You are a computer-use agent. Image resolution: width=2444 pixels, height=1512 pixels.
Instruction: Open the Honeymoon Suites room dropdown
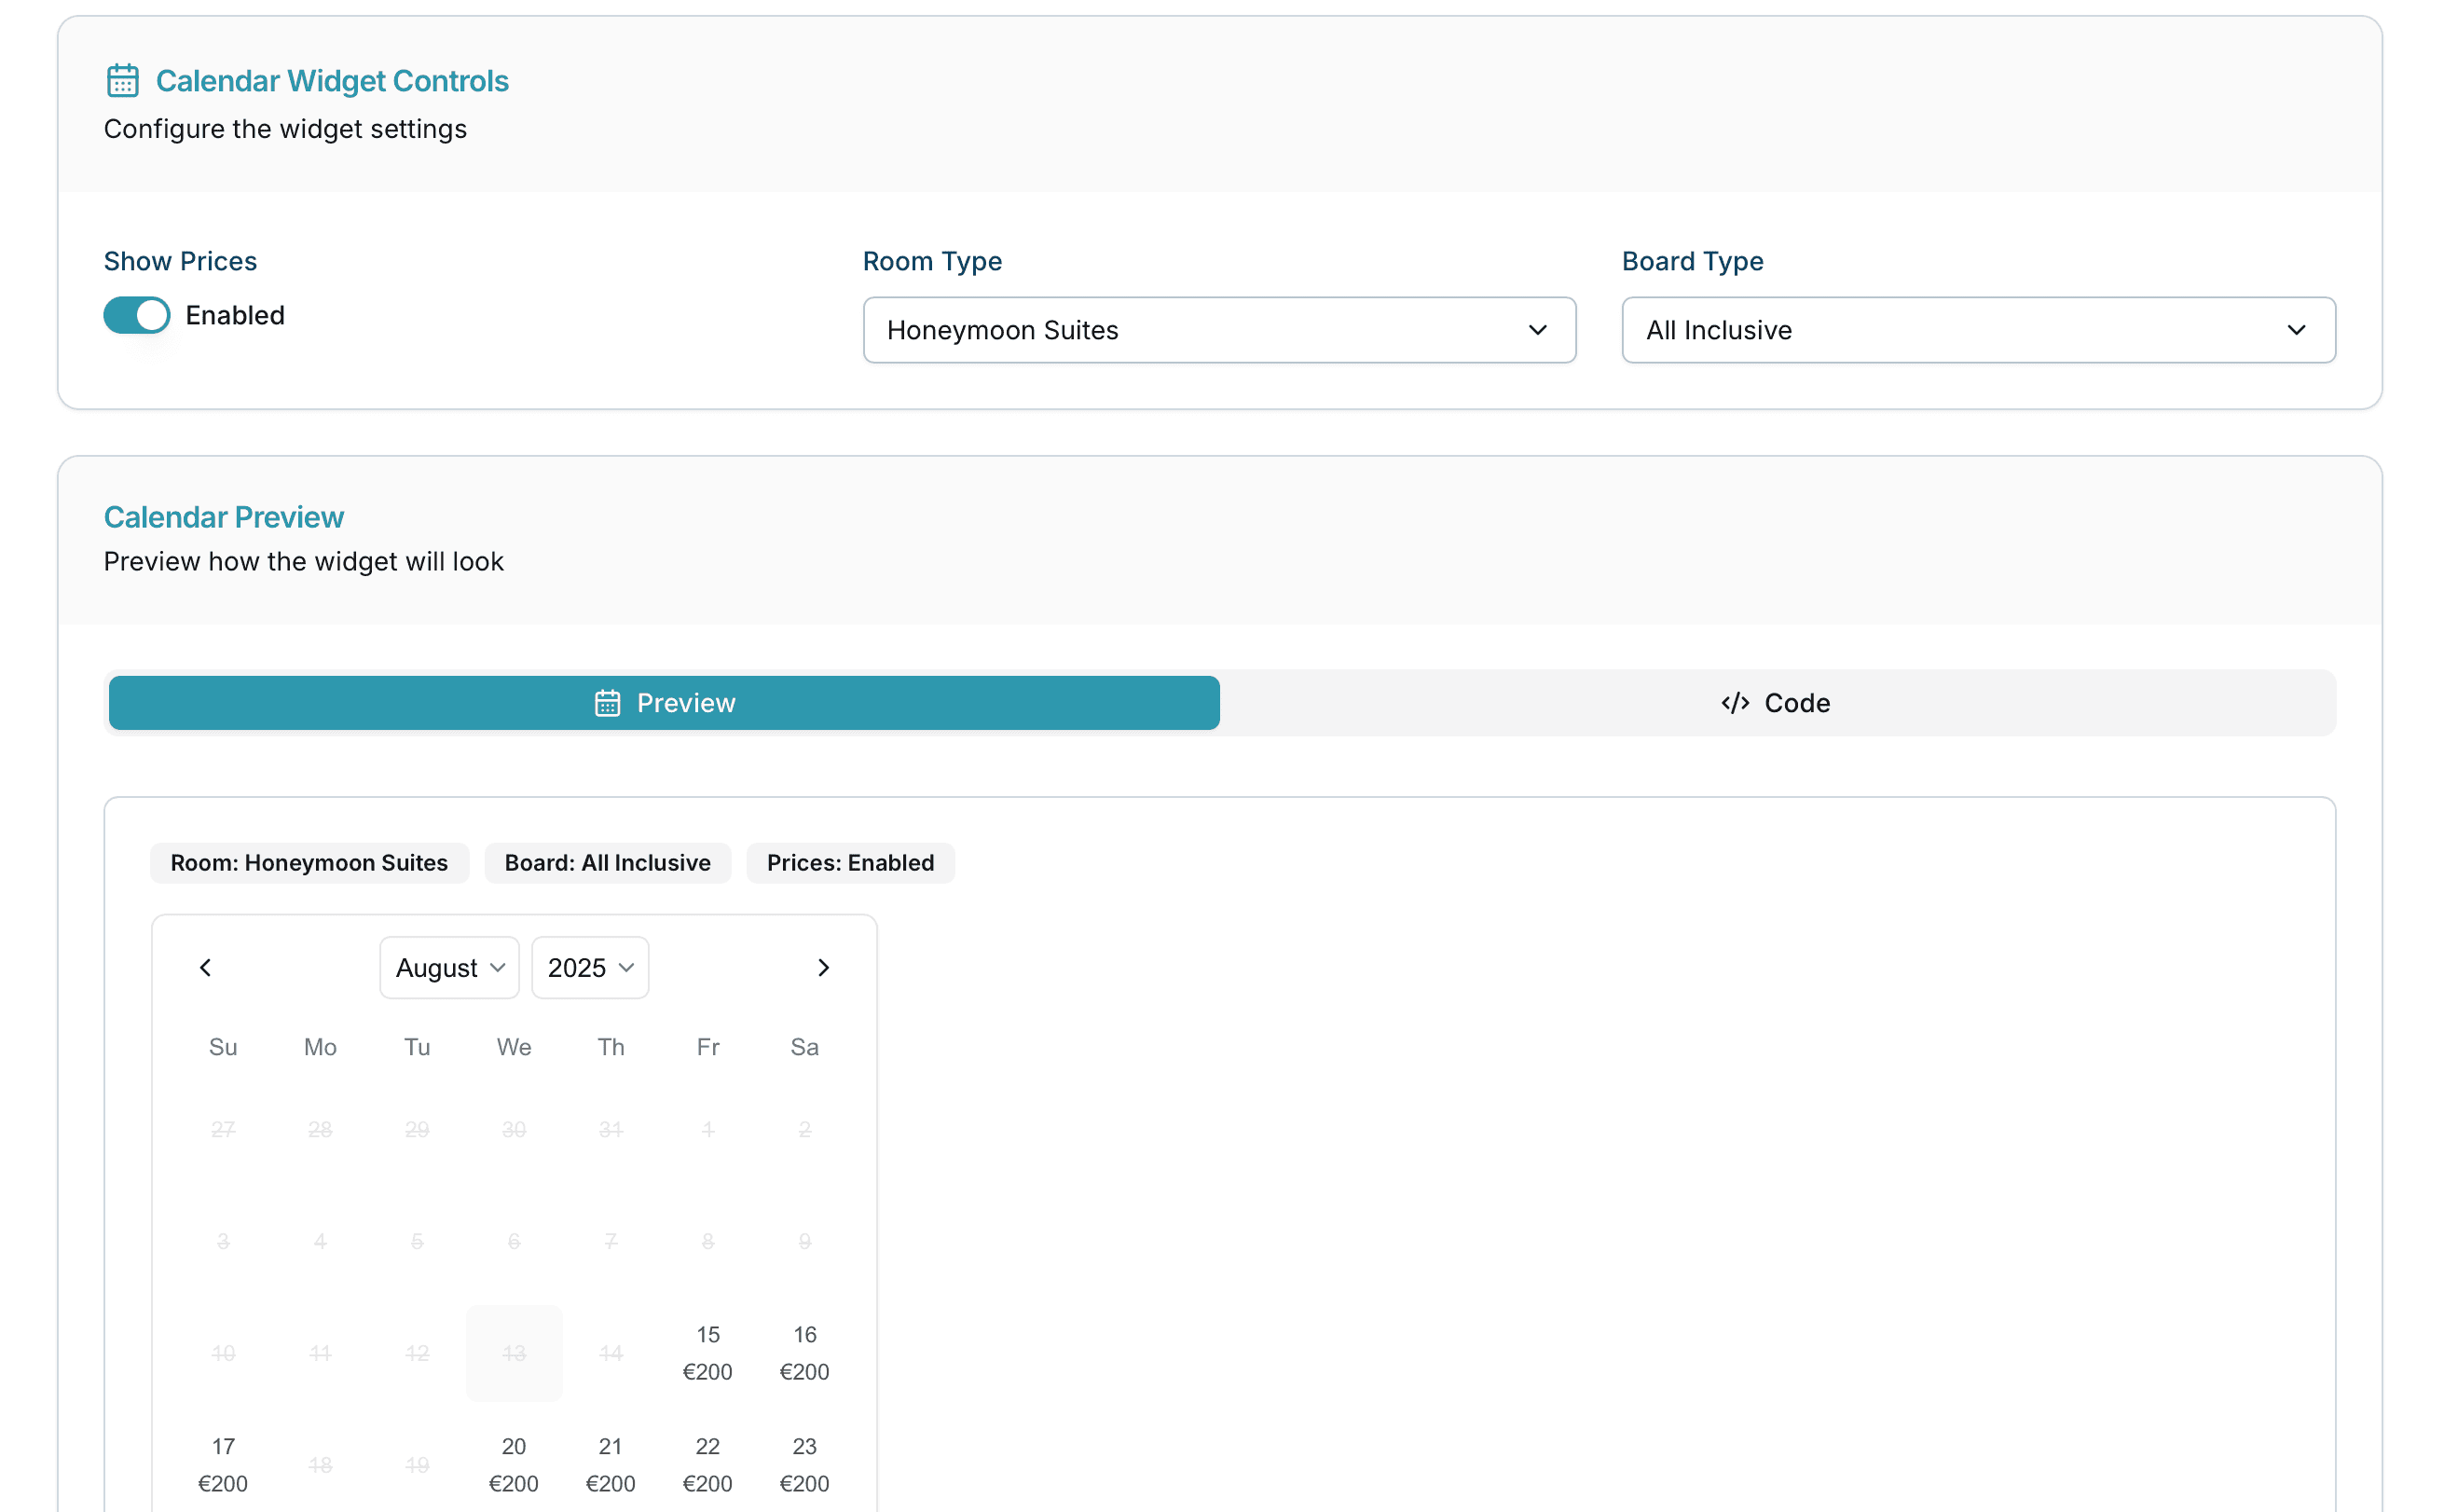pos(1219,330)
